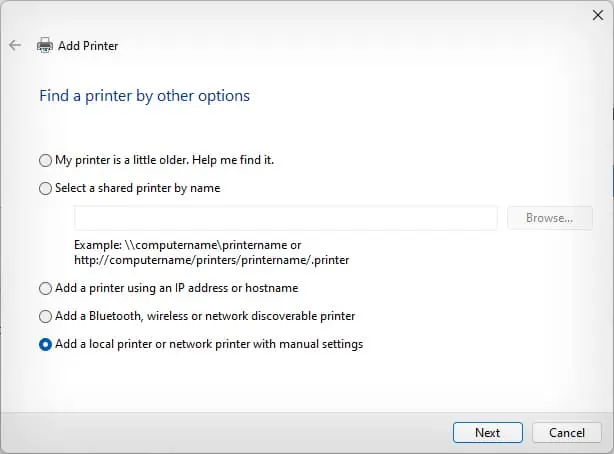Click the 'Select a shared printer by name' label
This screenshot has height=454, width=614.
pyautogui.click(x=137, y=188)
